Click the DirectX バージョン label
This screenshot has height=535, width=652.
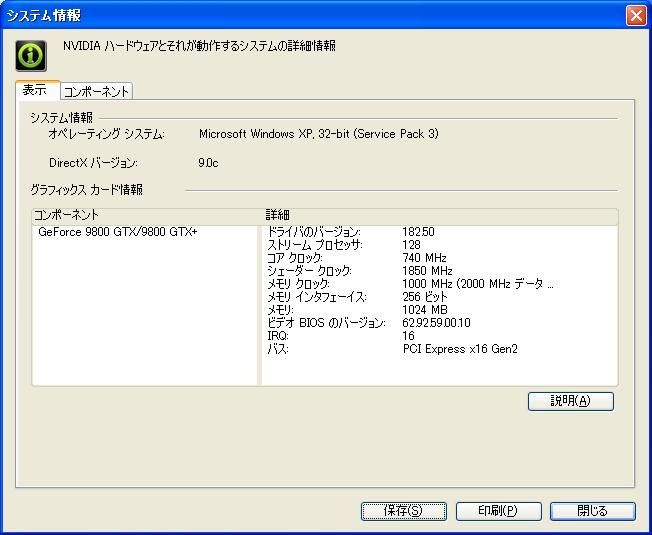(x=93, y=163)
